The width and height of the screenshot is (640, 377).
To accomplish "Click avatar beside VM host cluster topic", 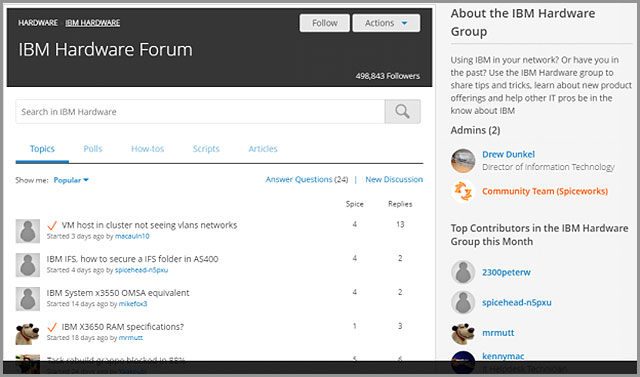I will [28, 231].
